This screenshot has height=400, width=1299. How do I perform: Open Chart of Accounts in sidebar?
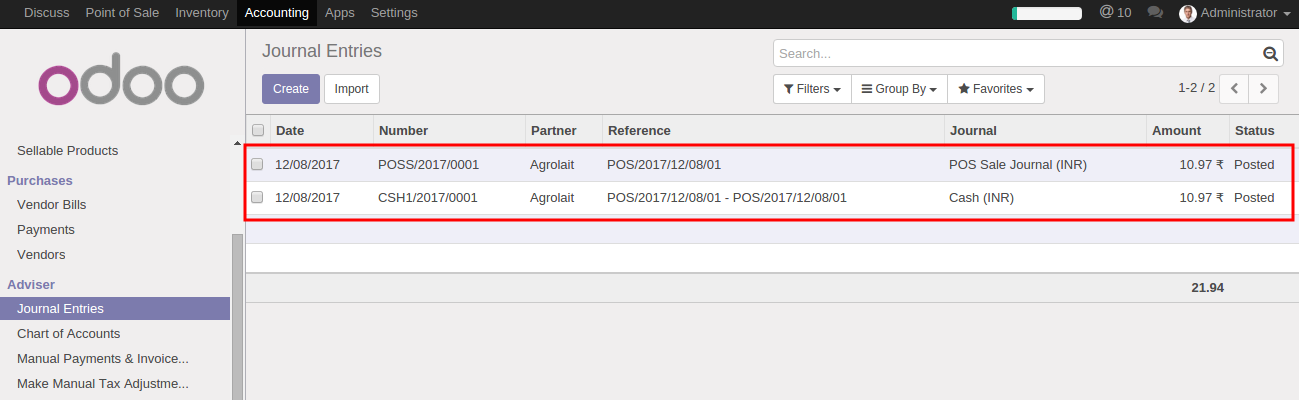69,334
